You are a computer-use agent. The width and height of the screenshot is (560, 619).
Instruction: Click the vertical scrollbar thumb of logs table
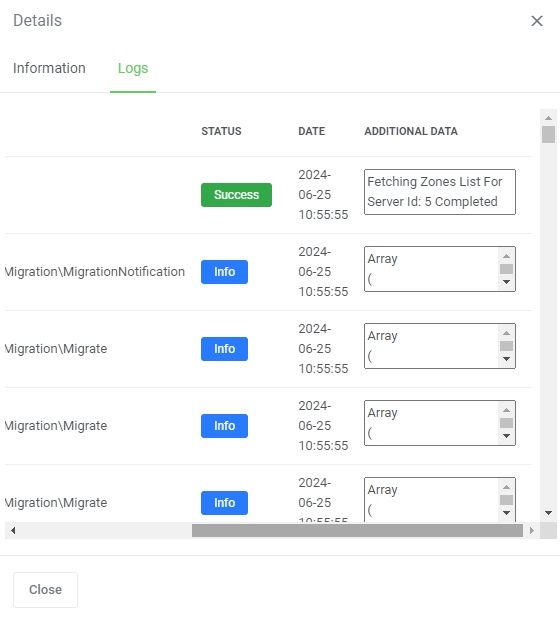pyautogui.click(x=548, y=134)
